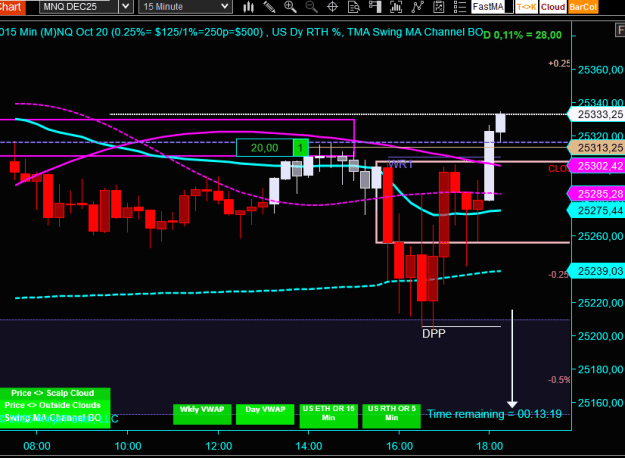Click the 25360,00 price axis label

(x=600, y=70)
